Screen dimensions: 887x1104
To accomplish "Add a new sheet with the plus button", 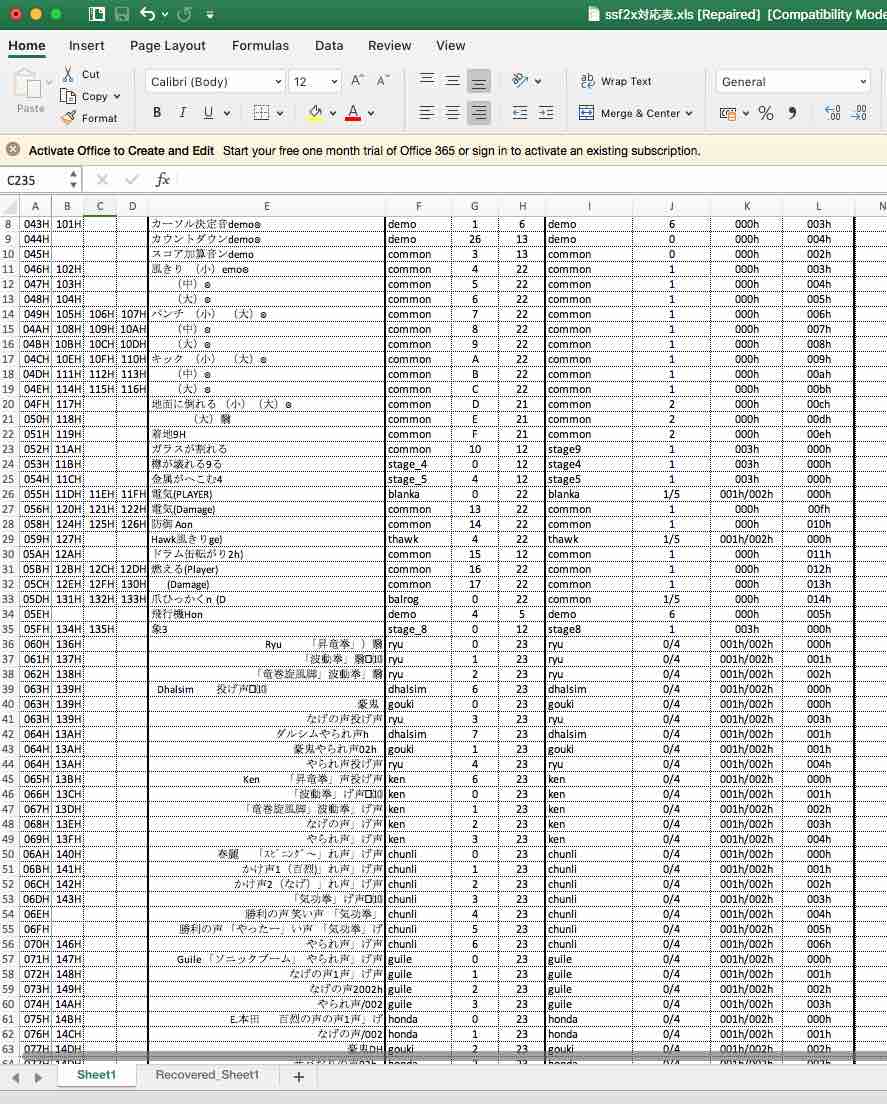I will [x=298, y=1077].
